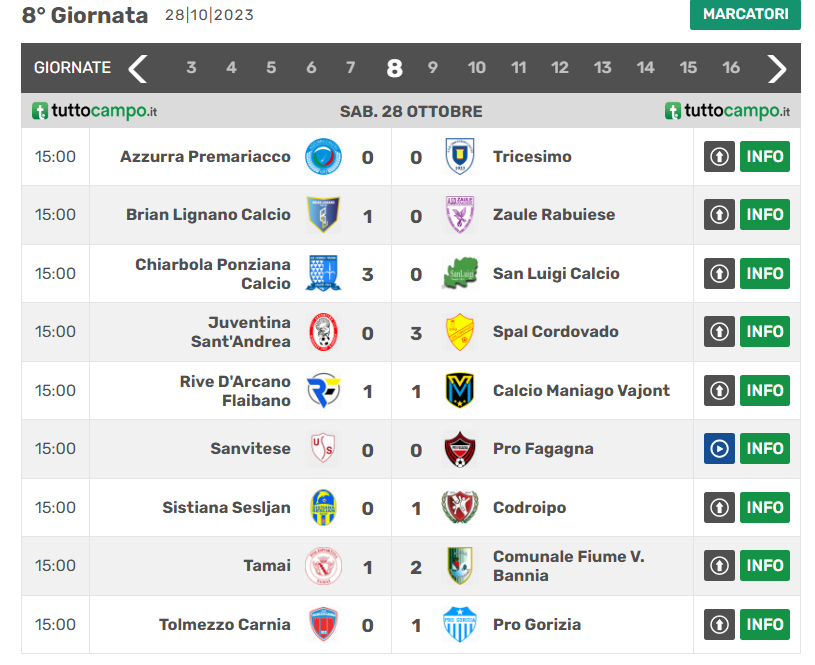Go to next giornata with right chevron
The width and height of the screenshot is (815, 665).
[x=777, y=68]
